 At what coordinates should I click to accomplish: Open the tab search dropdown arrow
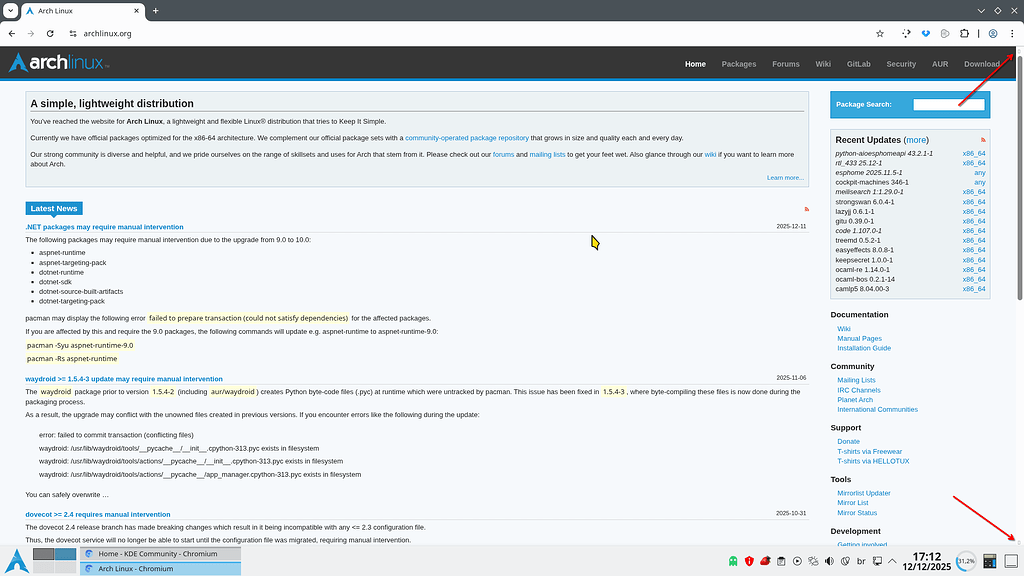click(982, 10)
